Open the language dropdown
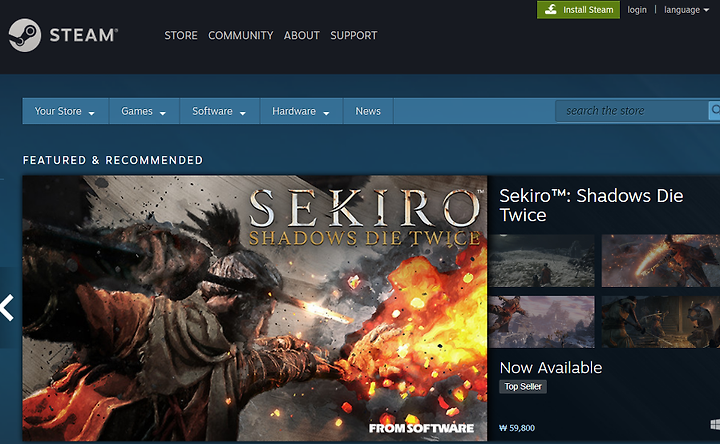 (686, 10)
